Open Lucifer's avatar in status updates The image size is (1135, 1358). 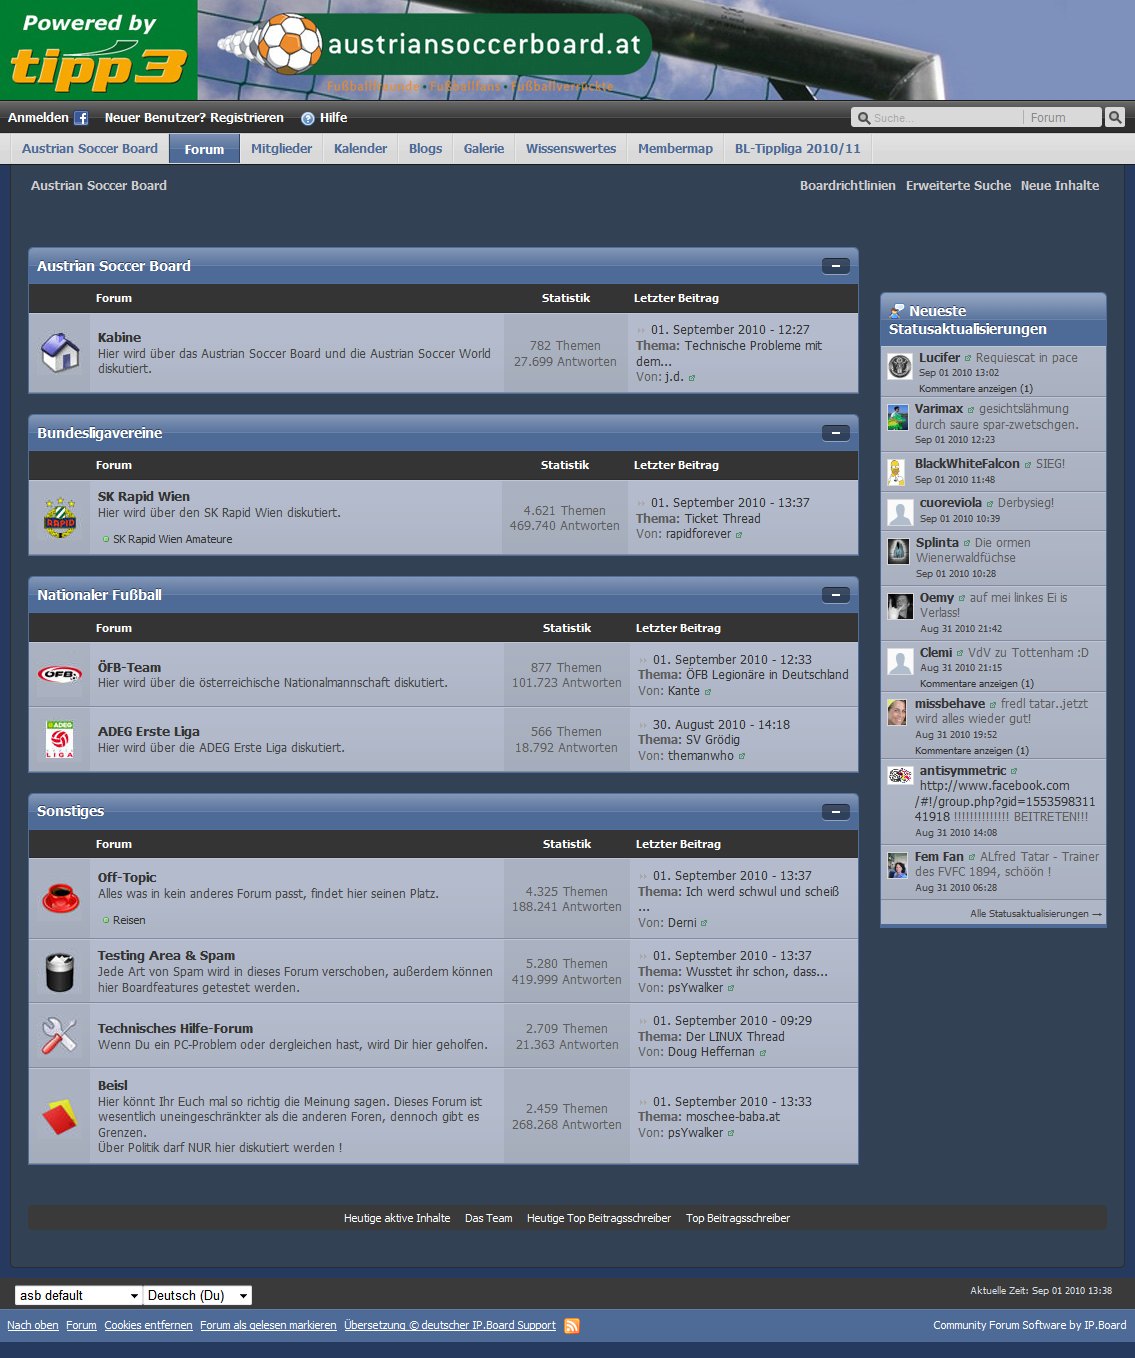click(900, 366)
